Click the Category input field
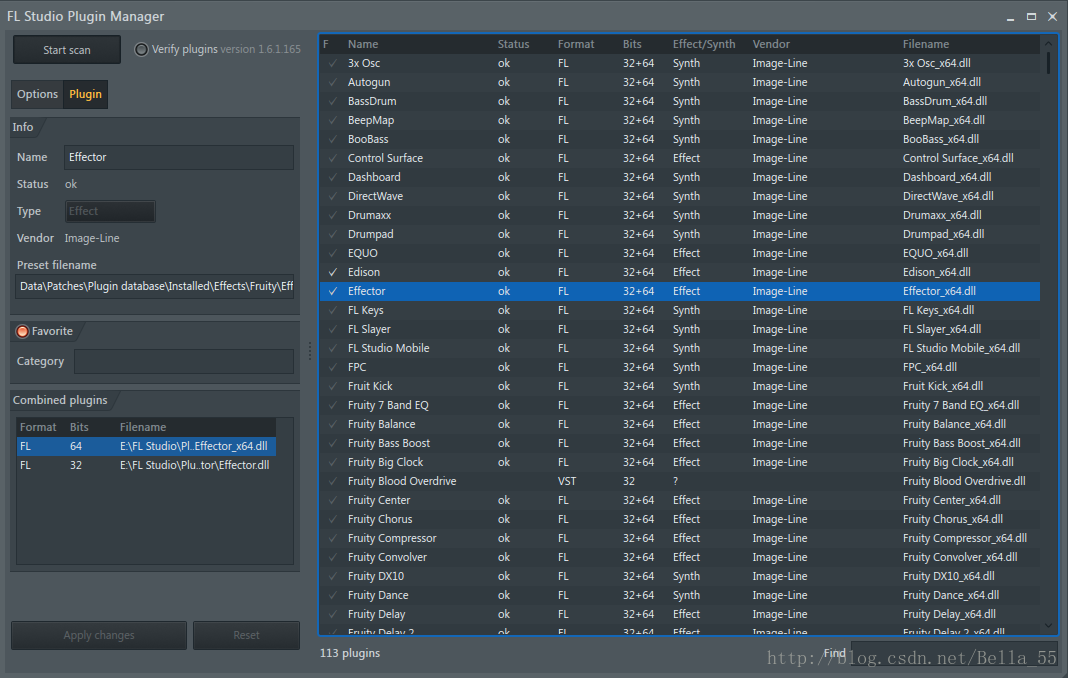 [x=184, y=361]
